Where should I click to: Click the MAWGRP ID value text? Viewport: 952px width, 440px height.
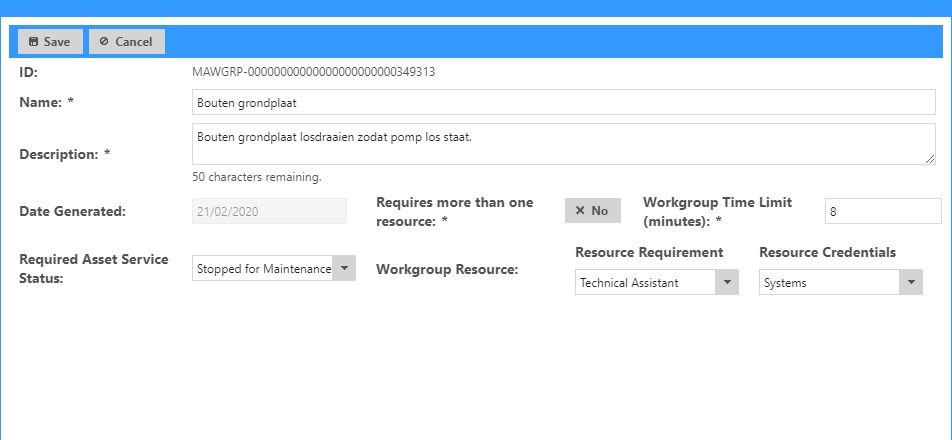pyautogui.click(x=313, y=72)
